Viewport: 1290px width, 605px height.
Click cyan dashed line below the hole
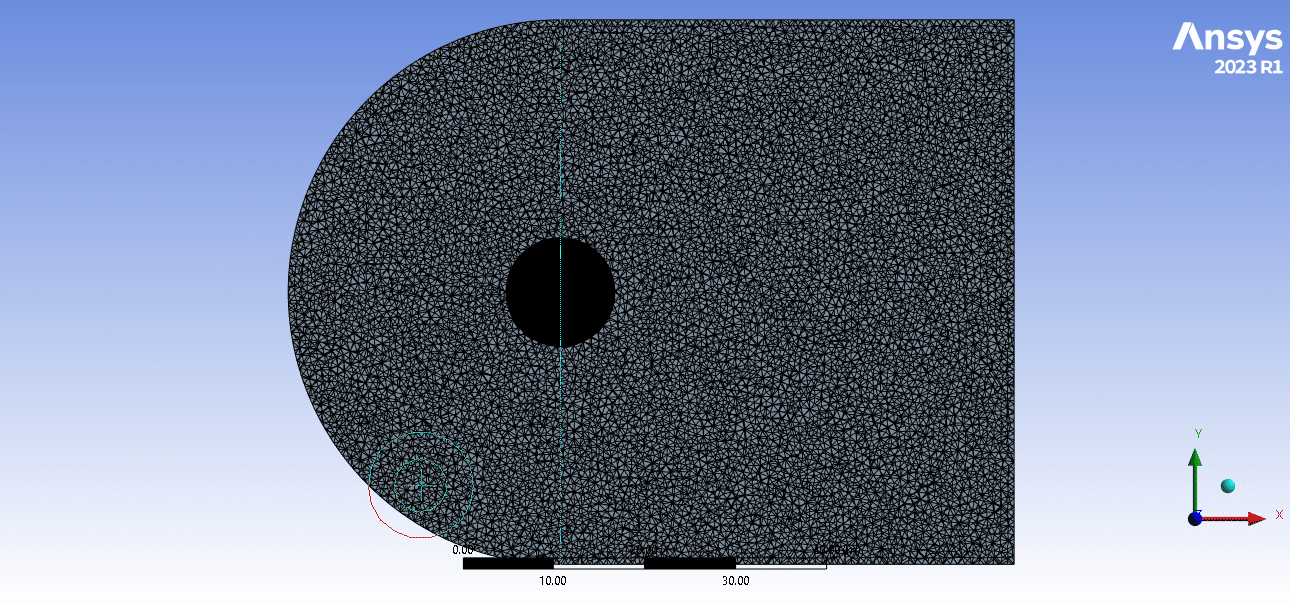561,450
